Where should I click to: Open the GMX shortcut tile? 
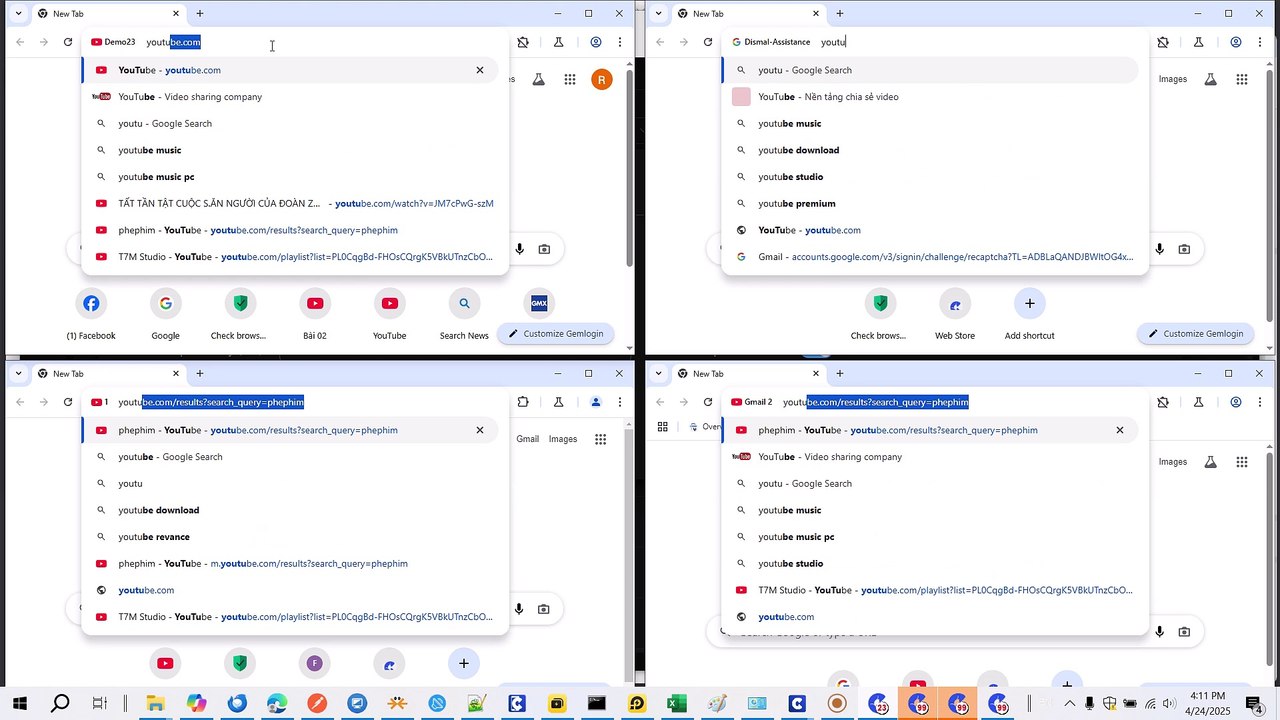pyautogui.click(x=539, y=304)
